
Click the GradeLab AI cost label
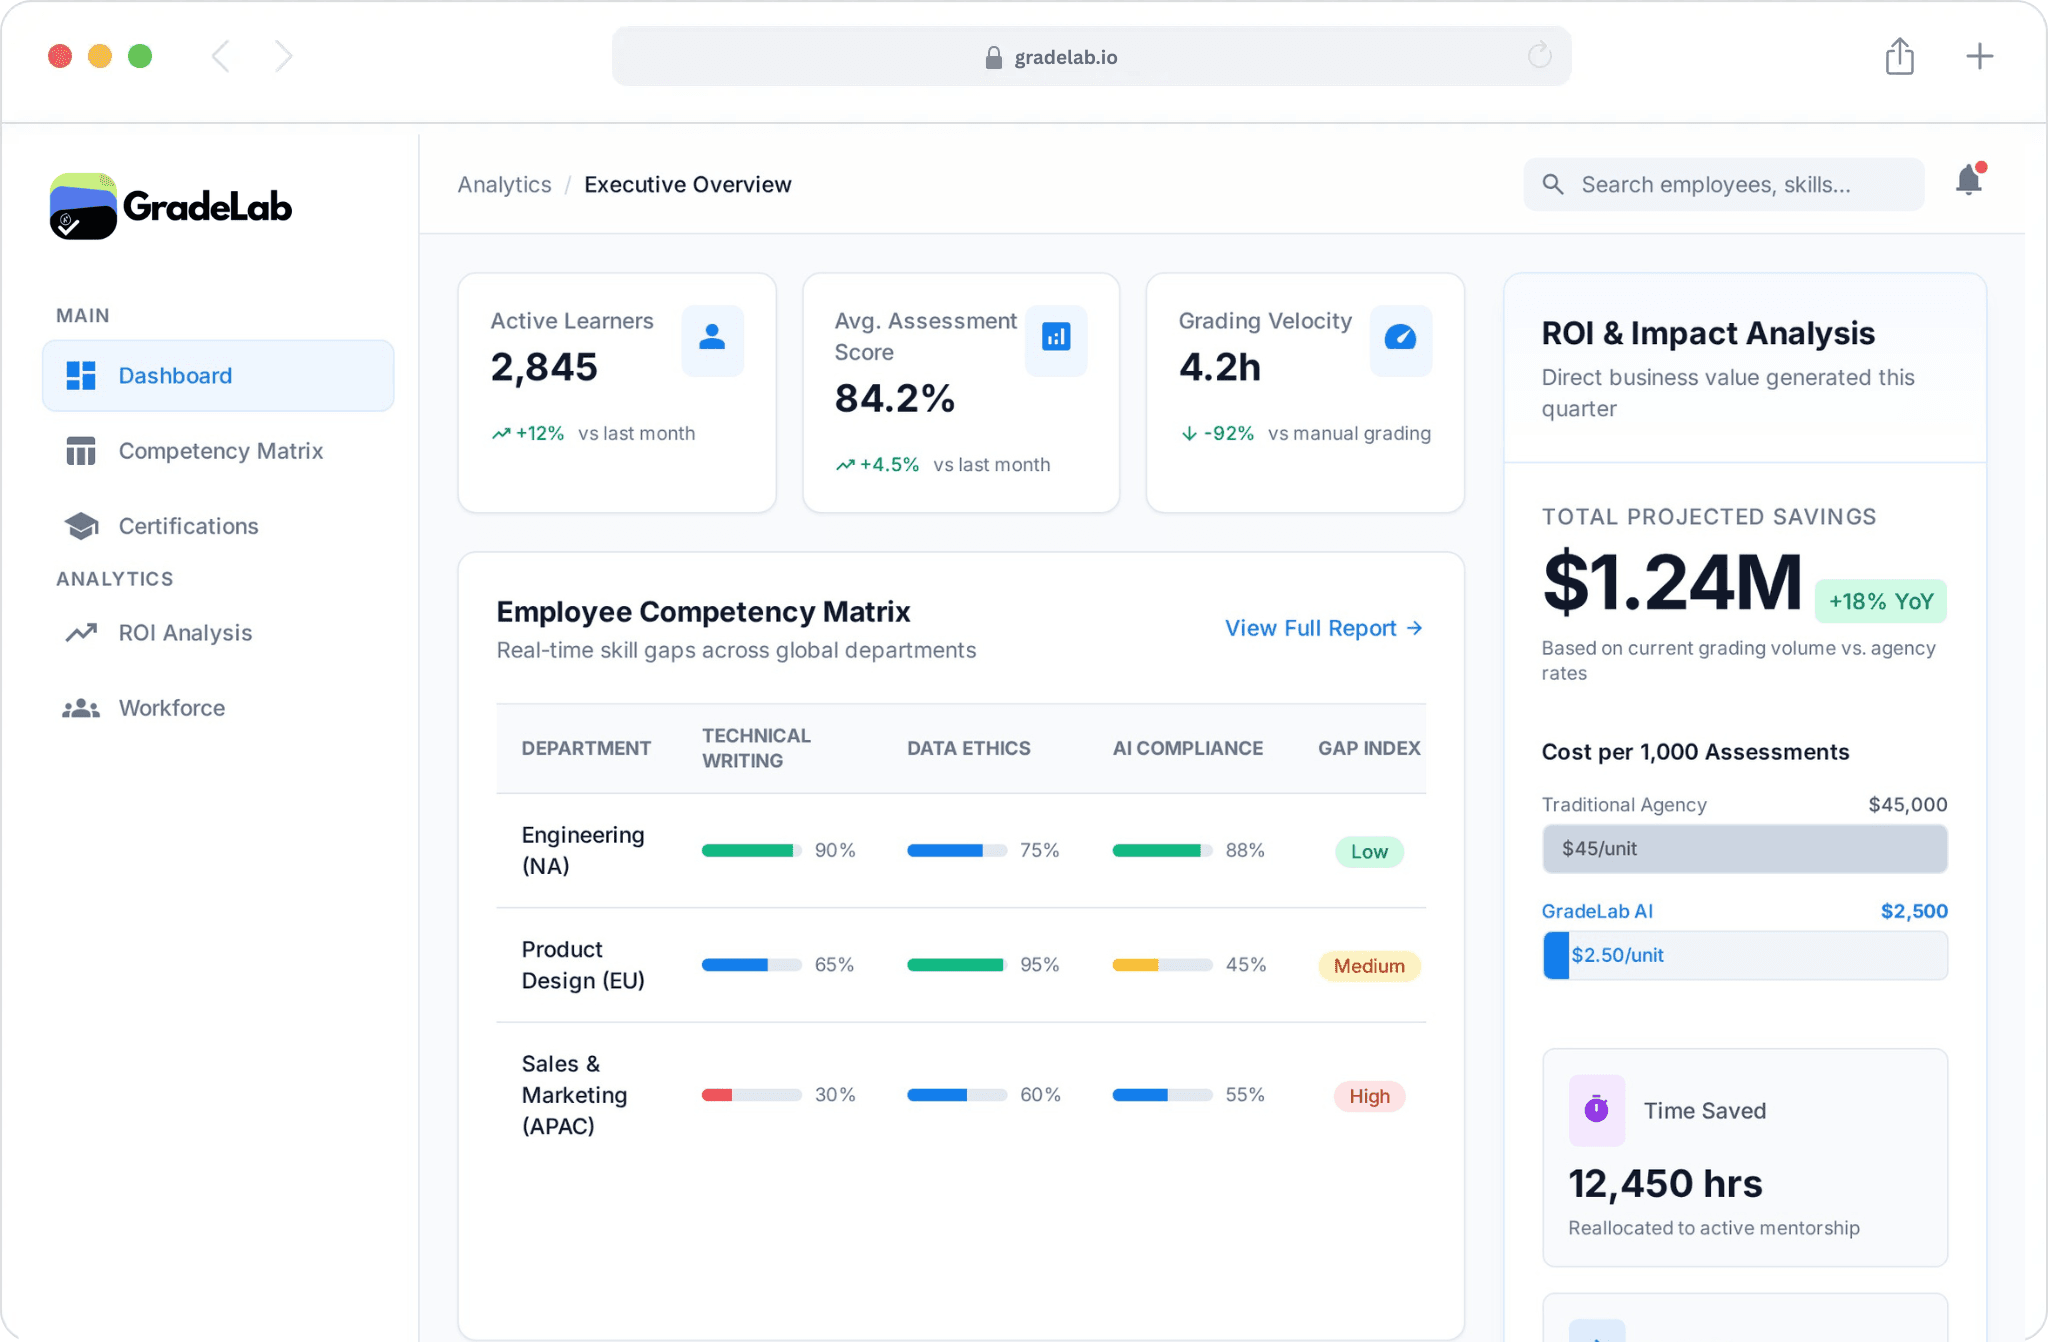[x=1597, y=911]
